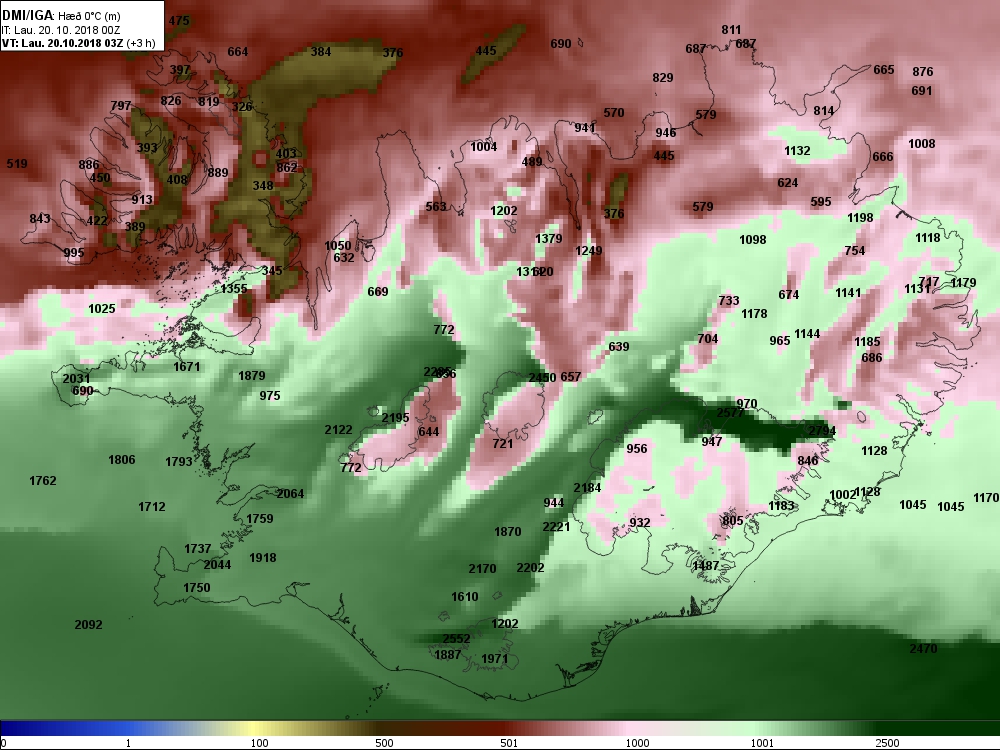The image size is (1000, 750).
Task: Click the 2450 value
Action: click(542, 378)
